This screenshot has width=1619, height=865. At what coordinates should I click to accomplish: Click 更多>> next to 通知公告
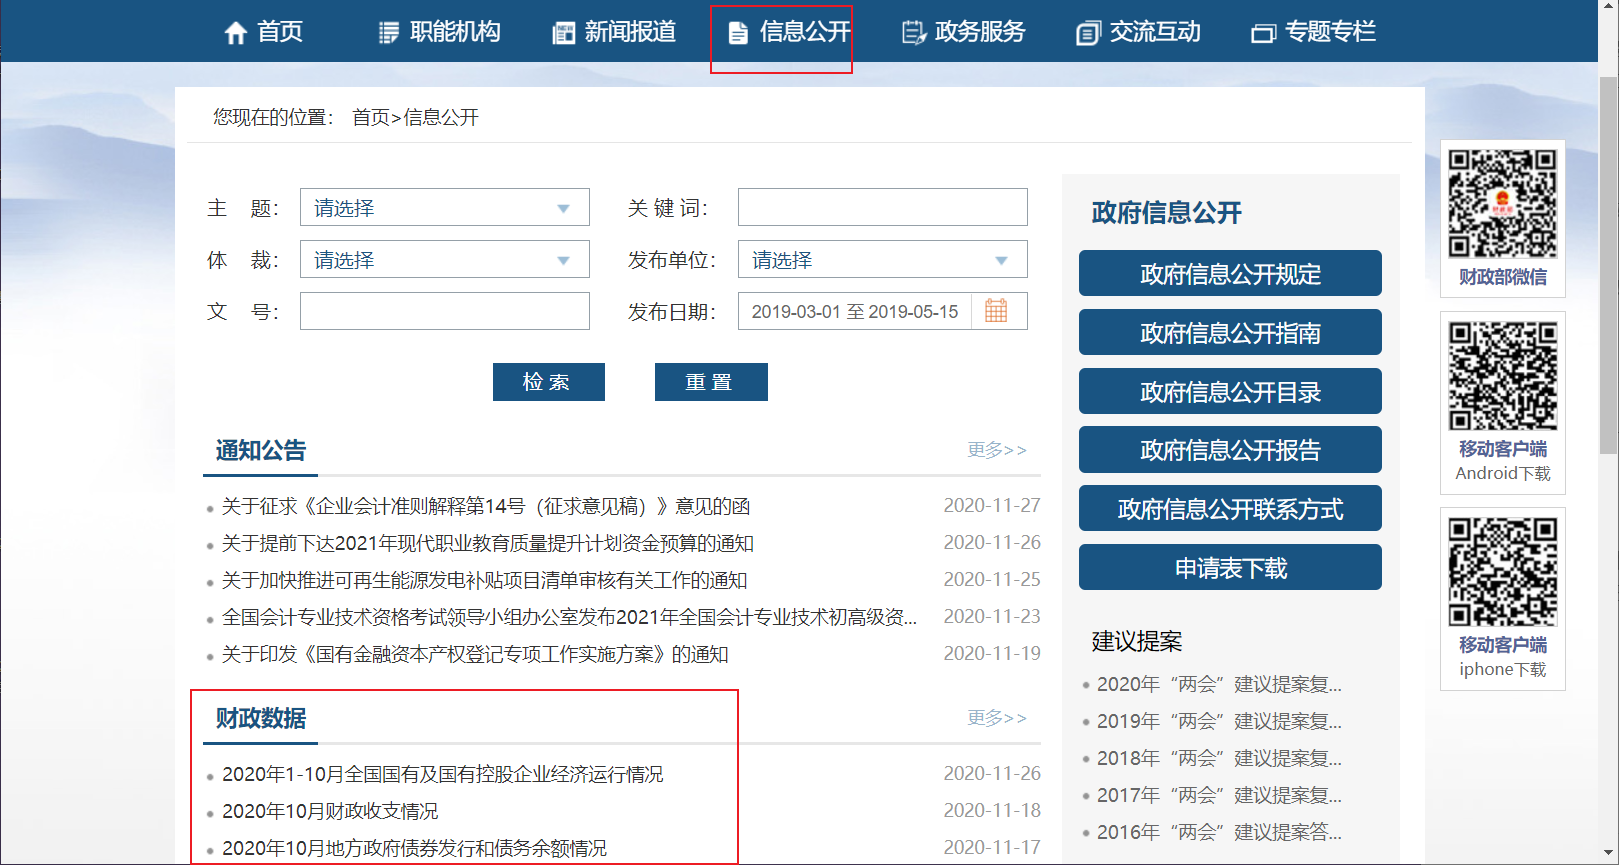[x=997, y=450]
